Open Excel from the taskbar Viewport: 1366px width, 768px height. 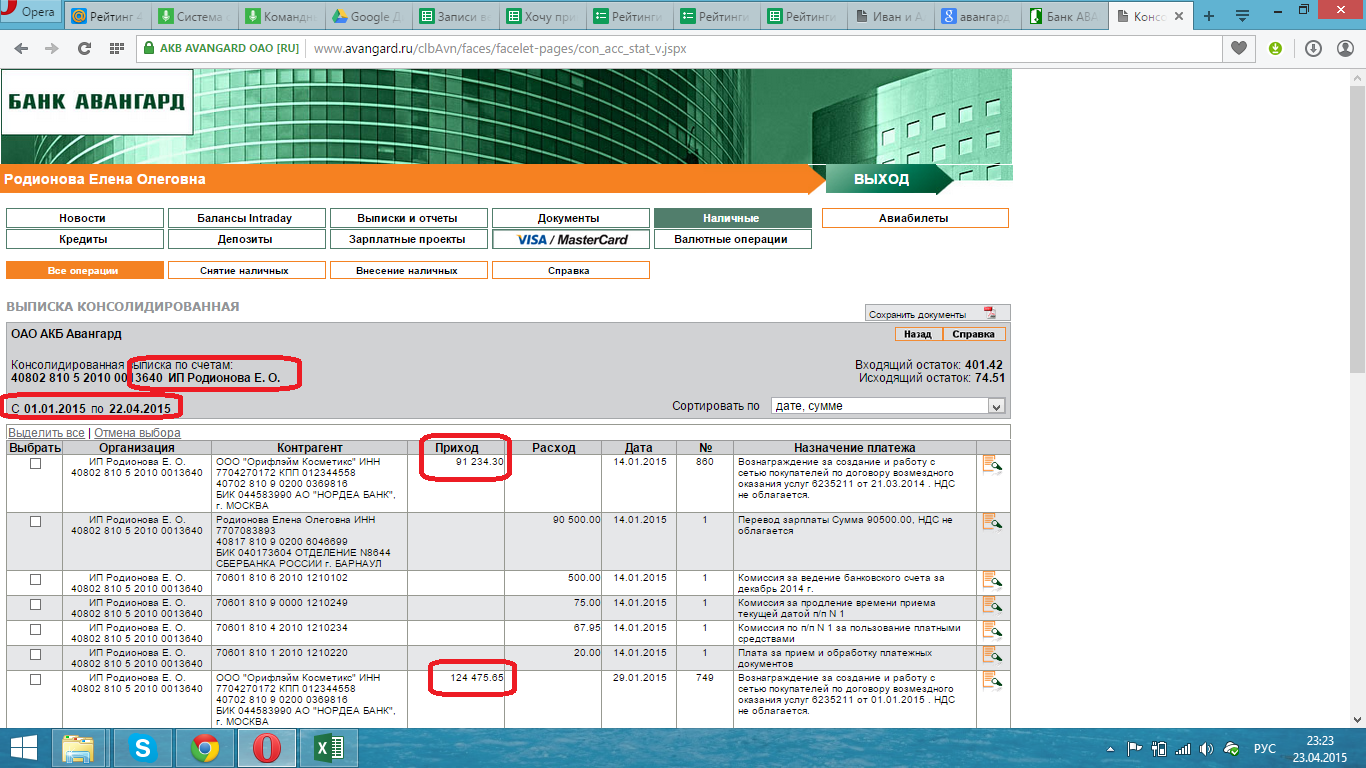(329, 748)
